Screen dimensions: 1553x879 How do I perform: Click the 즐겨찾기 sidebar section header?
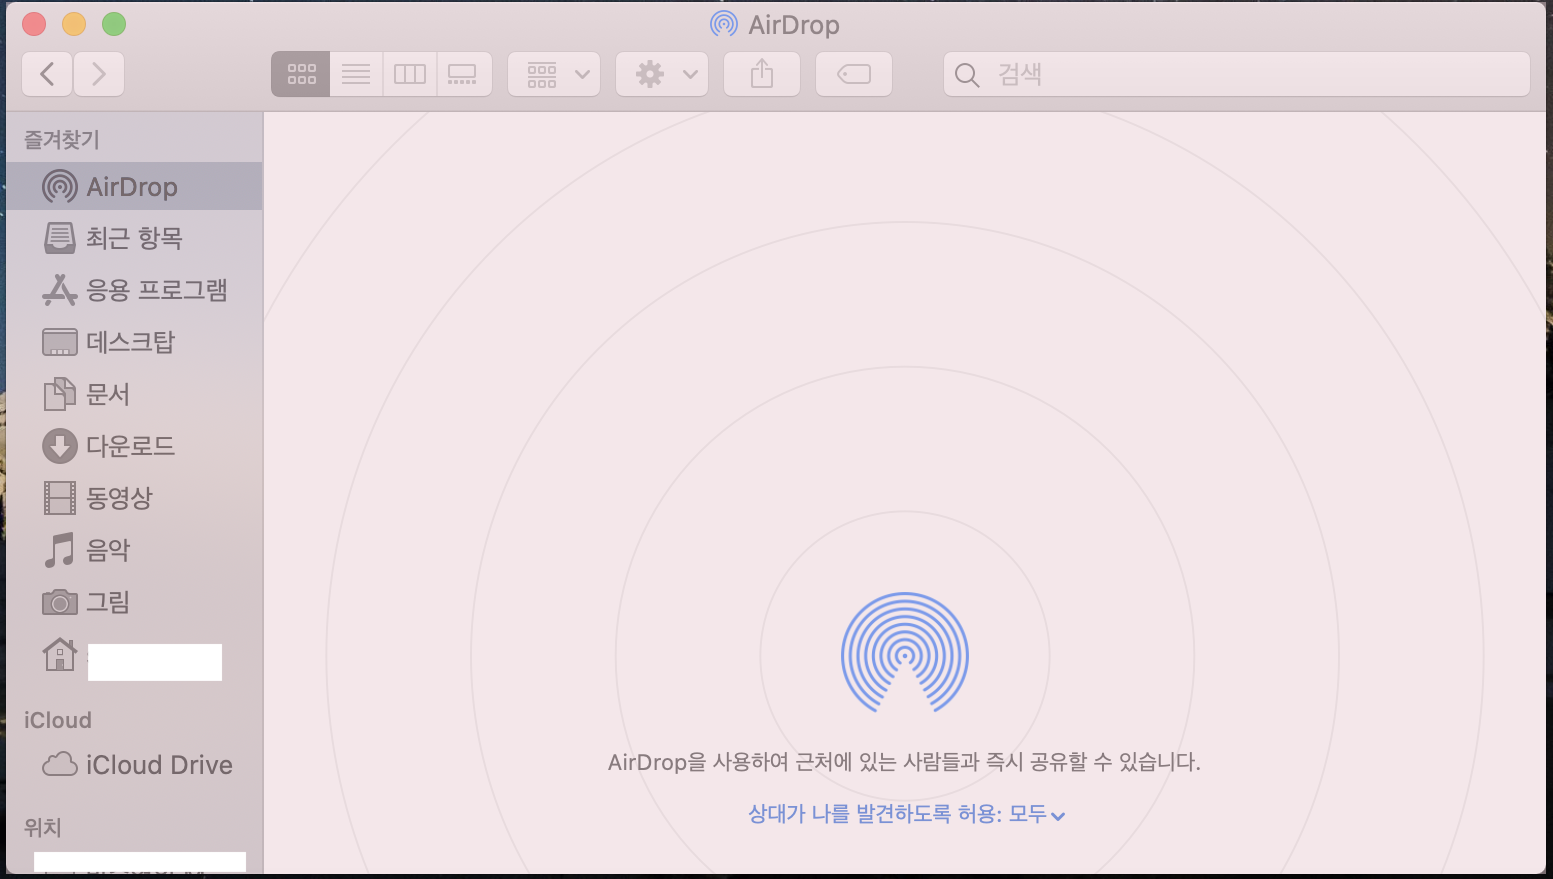pos(62,140)
